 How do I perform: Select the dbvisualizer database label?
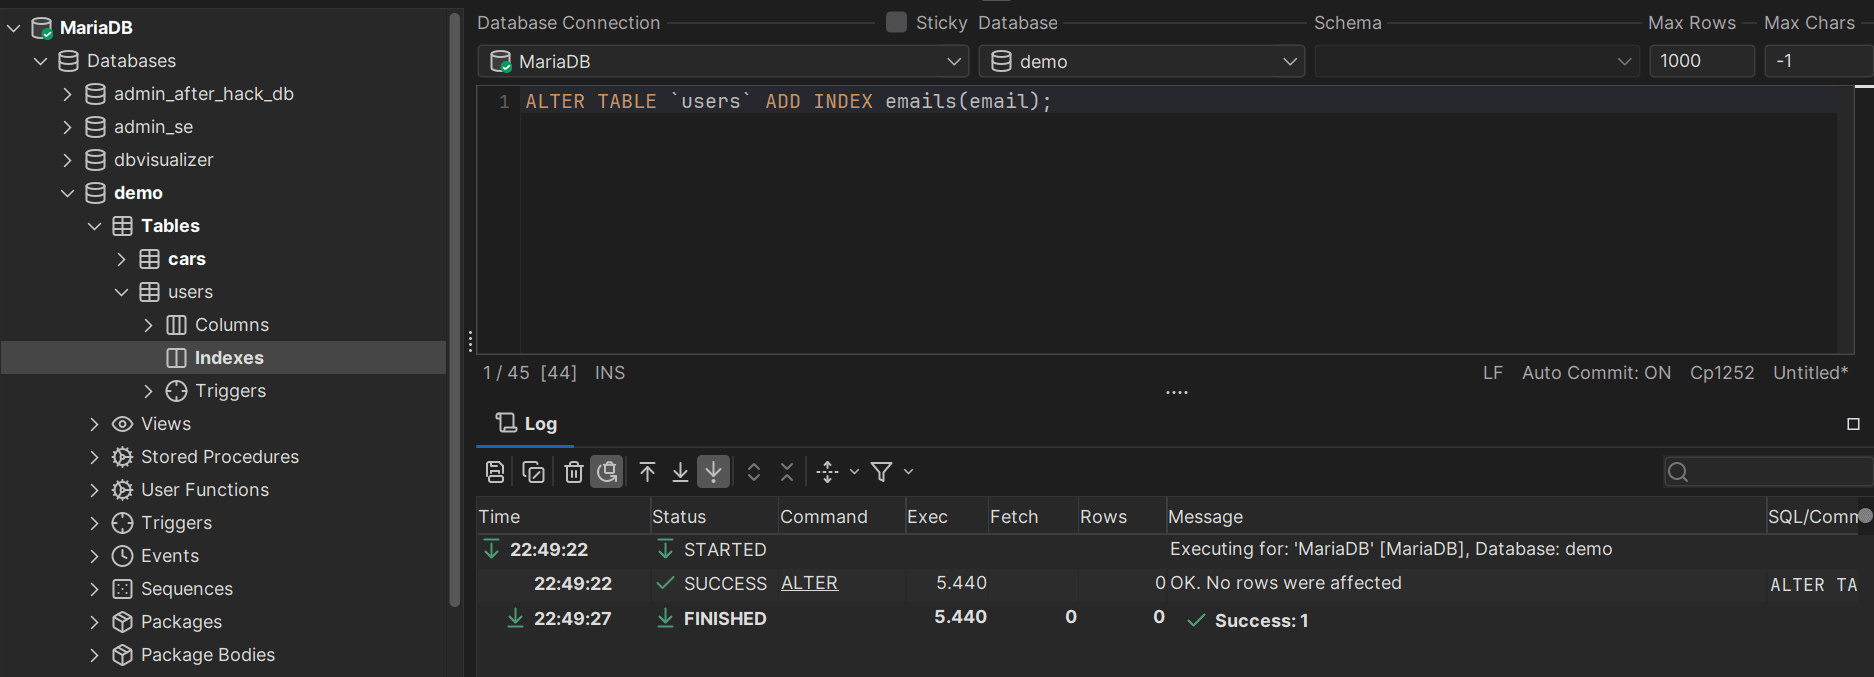click(163, 160)
